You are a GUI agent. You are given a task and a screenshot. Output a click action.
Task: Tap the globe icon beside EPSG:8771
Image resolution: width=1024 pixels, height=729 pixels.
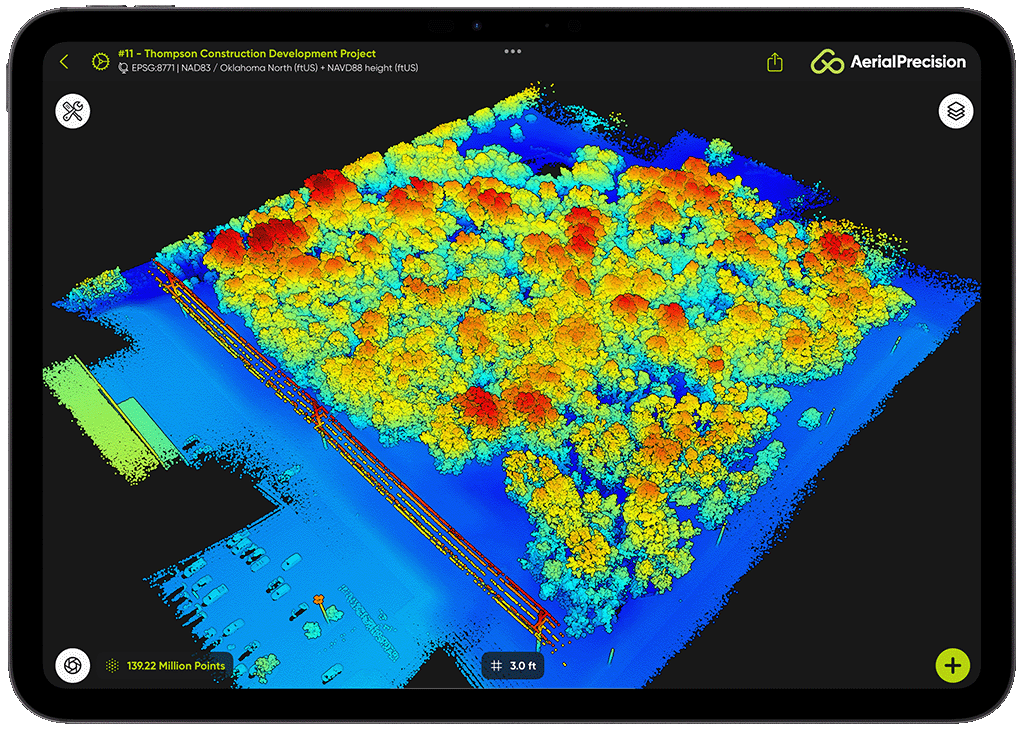tap(123, 69)
